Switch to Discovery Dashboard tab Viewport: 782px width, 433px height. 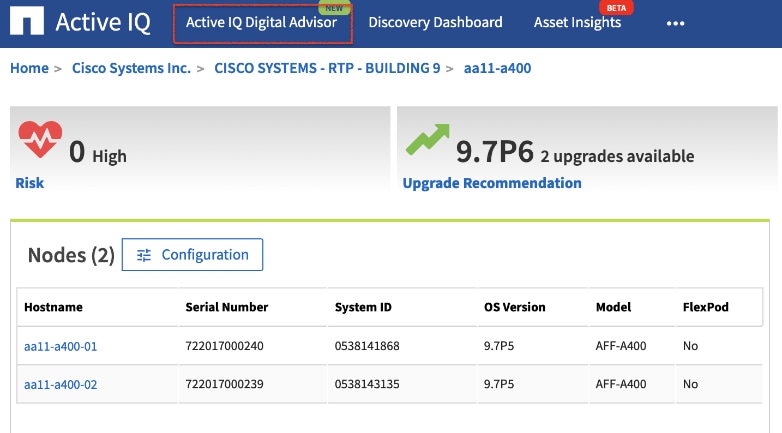tap(435, 22)
